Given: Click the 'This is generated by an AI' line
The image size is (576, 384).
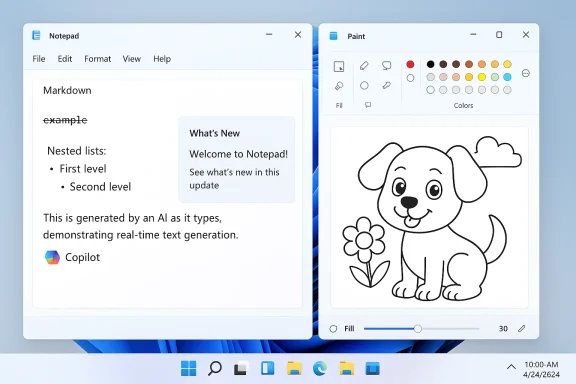Looking at the screenshot, I should tap(133, 218).
